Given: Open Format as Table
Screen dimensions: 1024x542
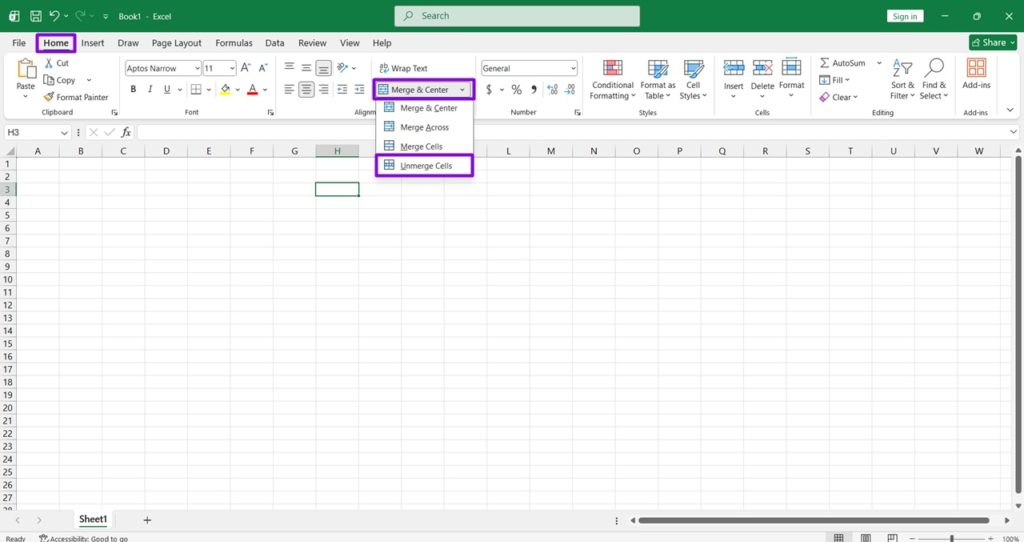Looking at the screenshot, I should 658,80.
